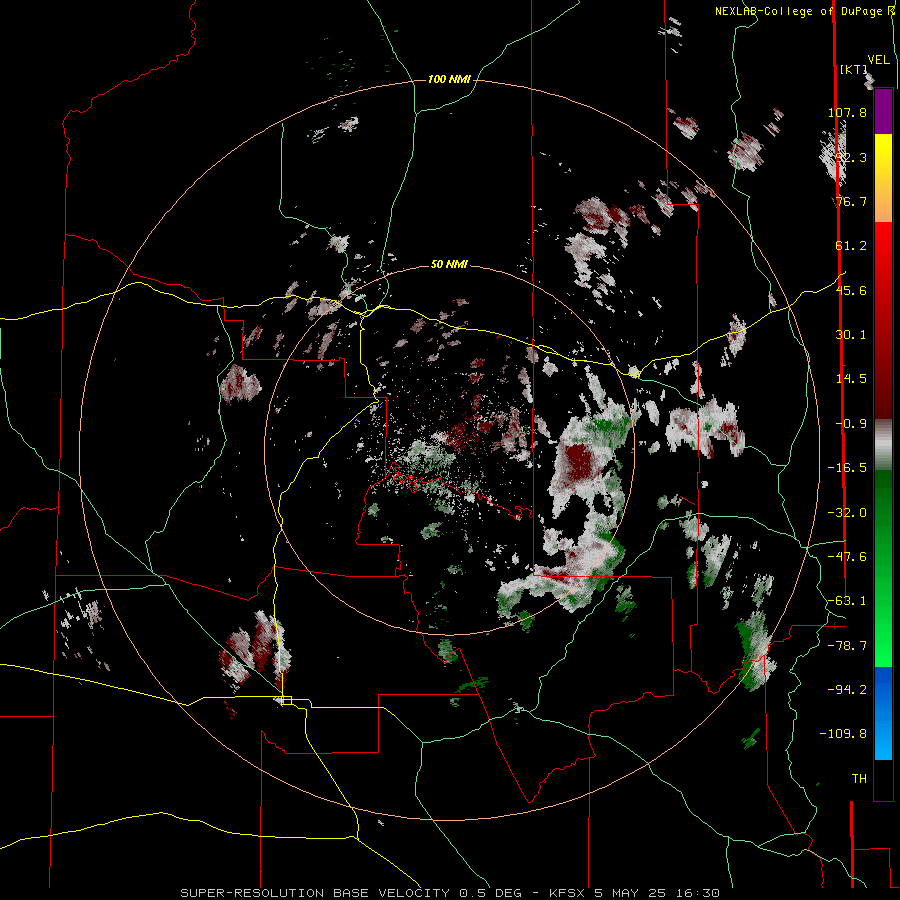Viewport: 900px width, 900px height.
Task: Click the [KT] units label
Action: click(x=854, y=69)
